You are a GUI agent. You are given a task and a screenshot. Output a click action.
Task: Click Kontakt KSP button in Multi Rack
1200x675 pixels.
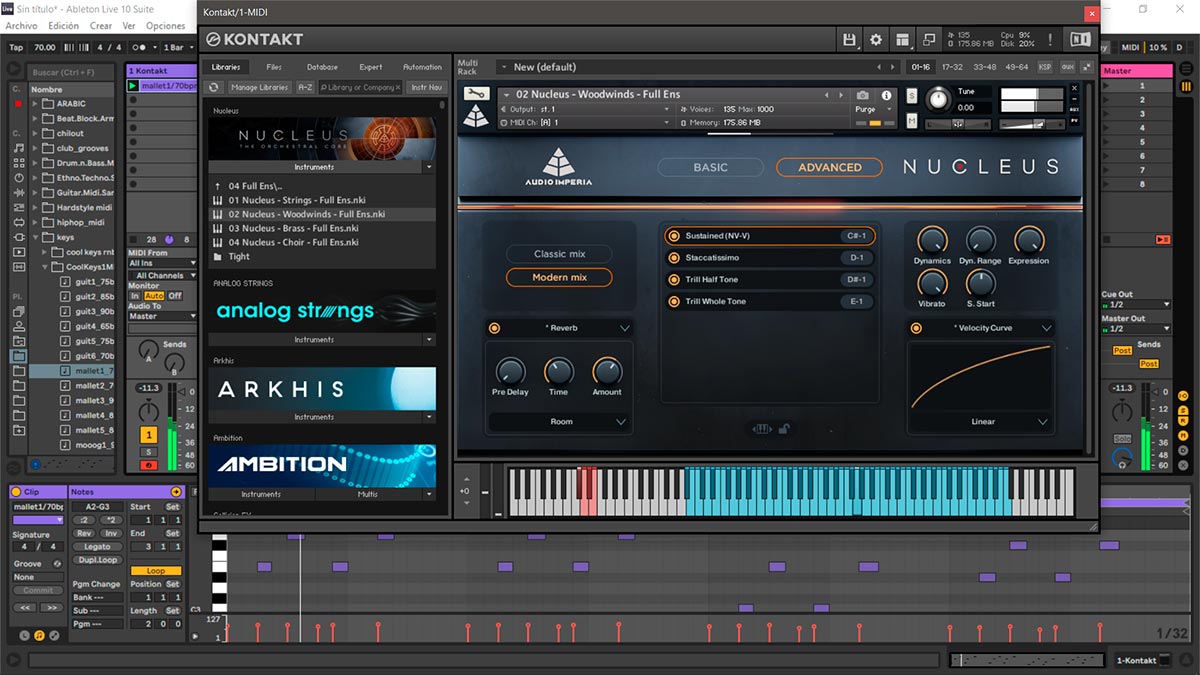coord(1045,67)
